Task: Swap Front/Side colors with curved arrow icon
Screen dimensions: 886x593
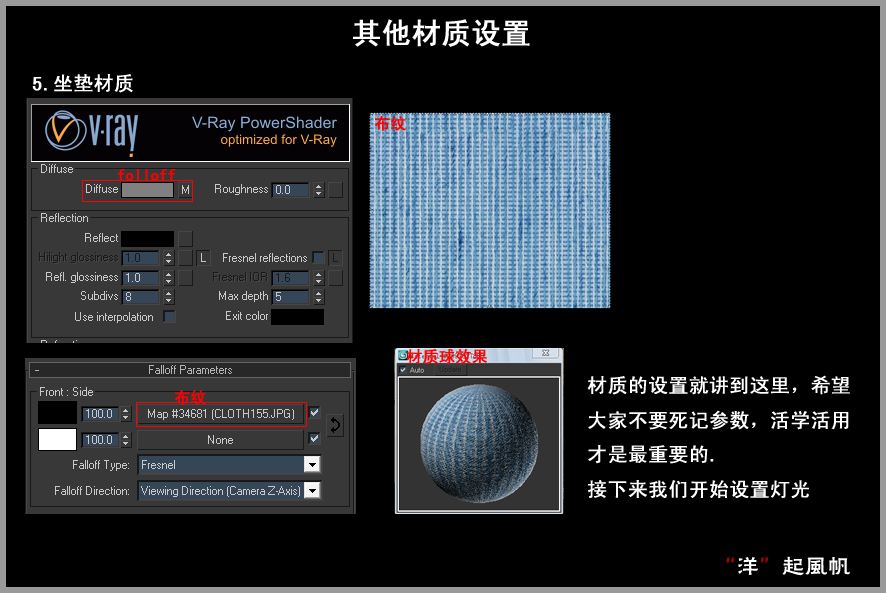Action: coord(335,425)
